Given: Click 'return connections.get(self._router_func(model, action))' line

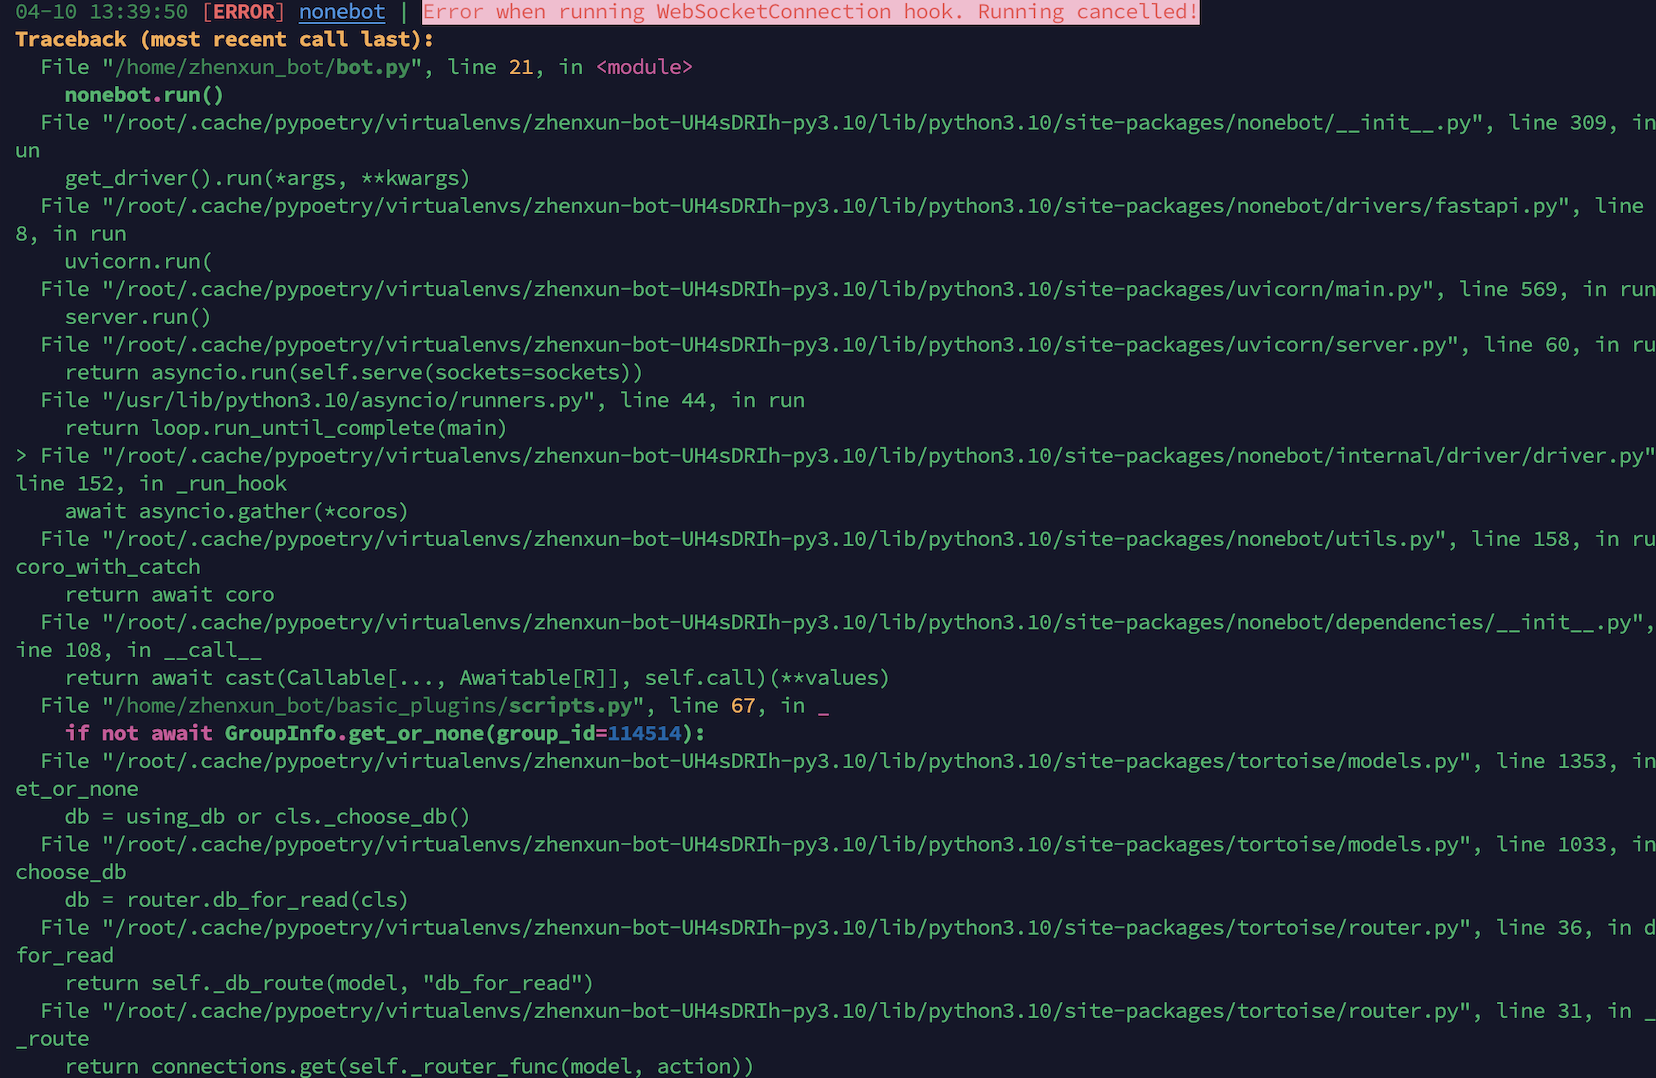Looking at the screenshot, I should pyautogui.click(x=409, y=1067).
